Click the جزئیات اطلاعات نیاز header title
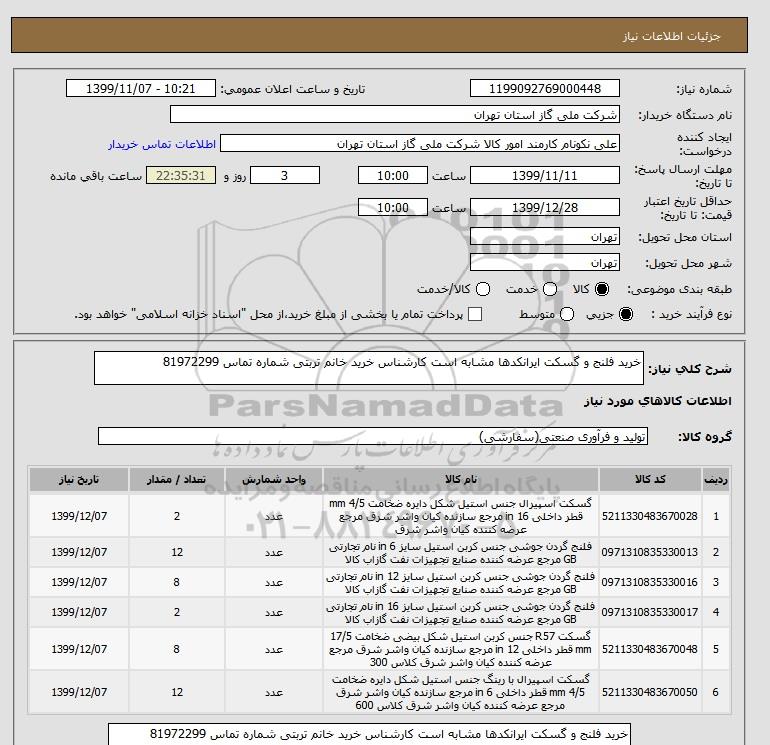 click(x=671, y=36)
